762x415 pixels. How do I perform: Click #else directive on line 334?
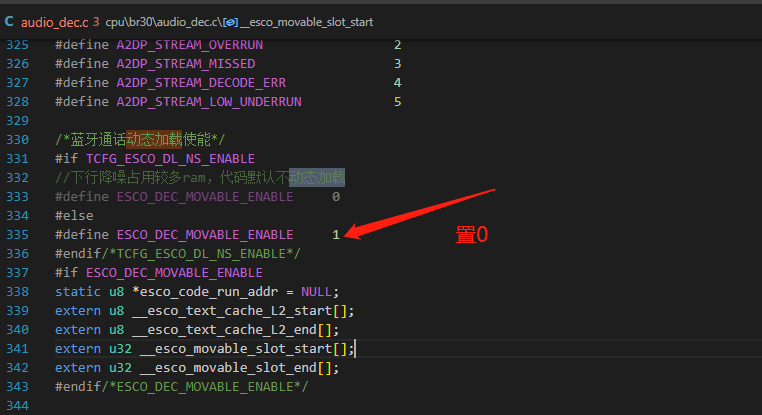pos(74,216)
